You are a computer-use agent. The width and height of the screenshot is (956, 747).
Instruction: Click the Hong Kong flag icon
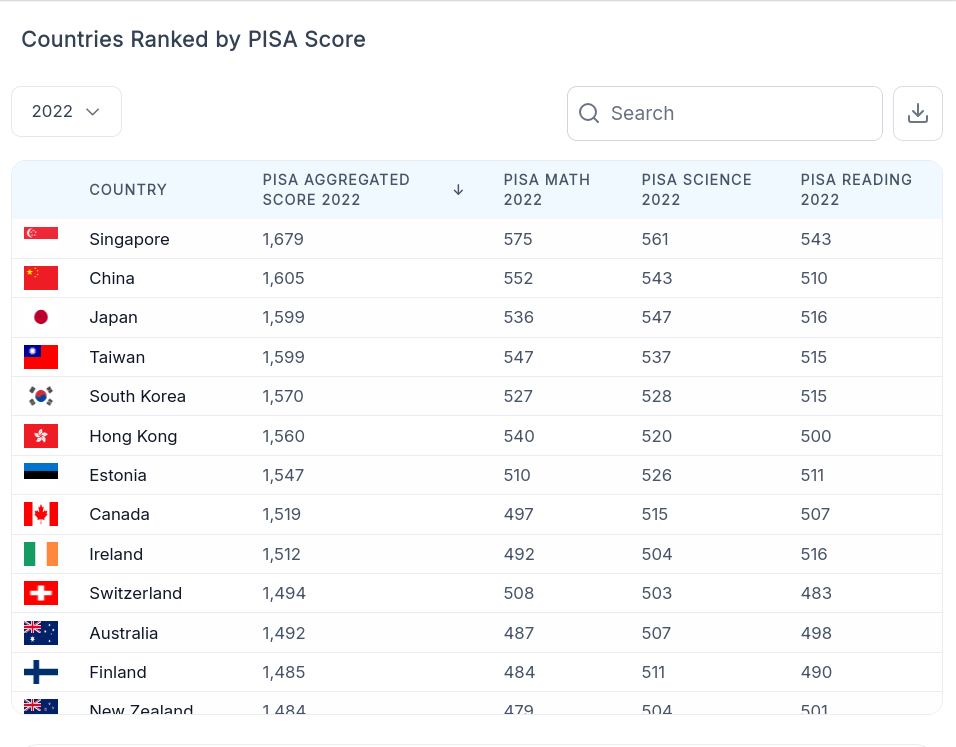coord(41,436)
